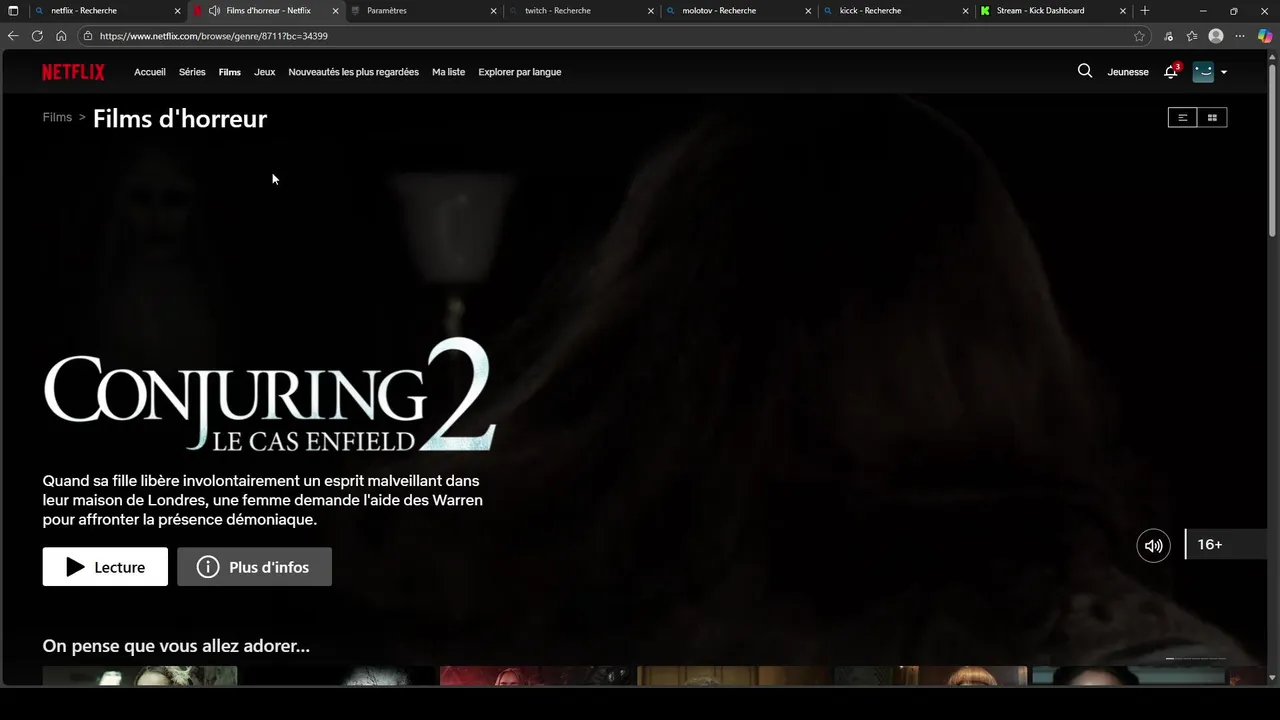Click On pense que vous allez adorer heading
The height and width of the screenshot is (720, 1280).
(176, 646)
